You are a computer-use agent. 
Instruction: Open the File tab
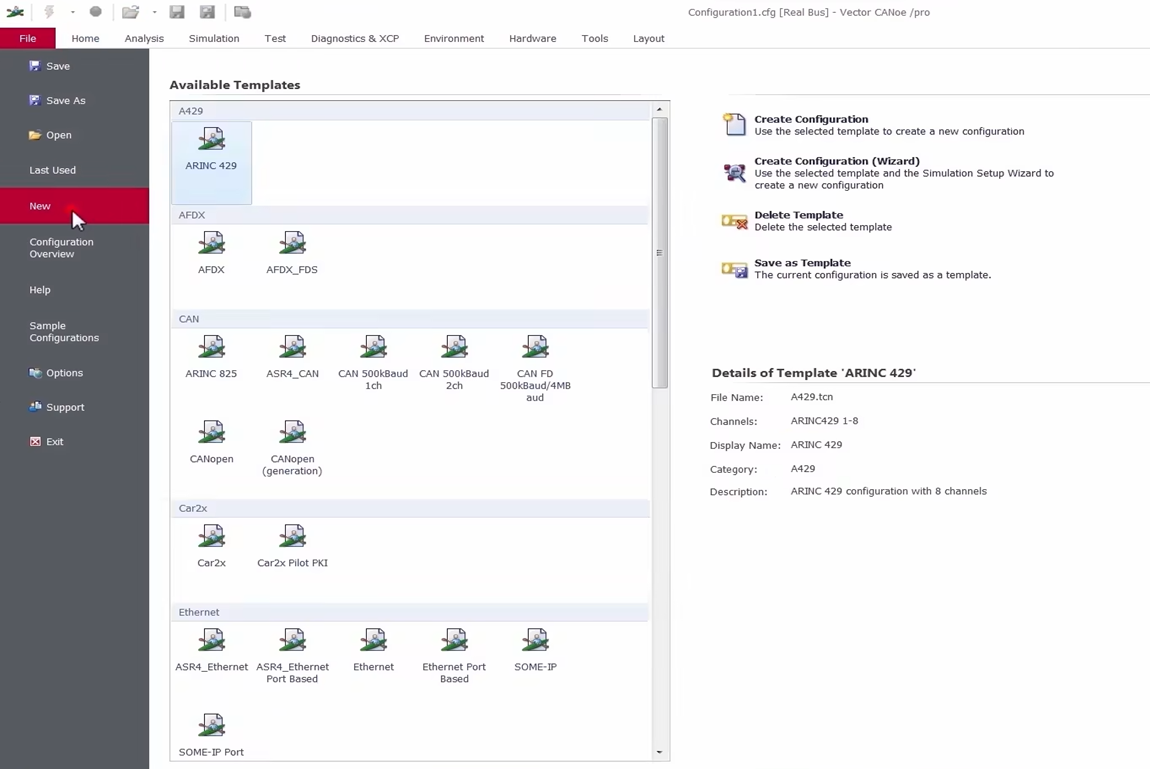[x=28, y=38]
